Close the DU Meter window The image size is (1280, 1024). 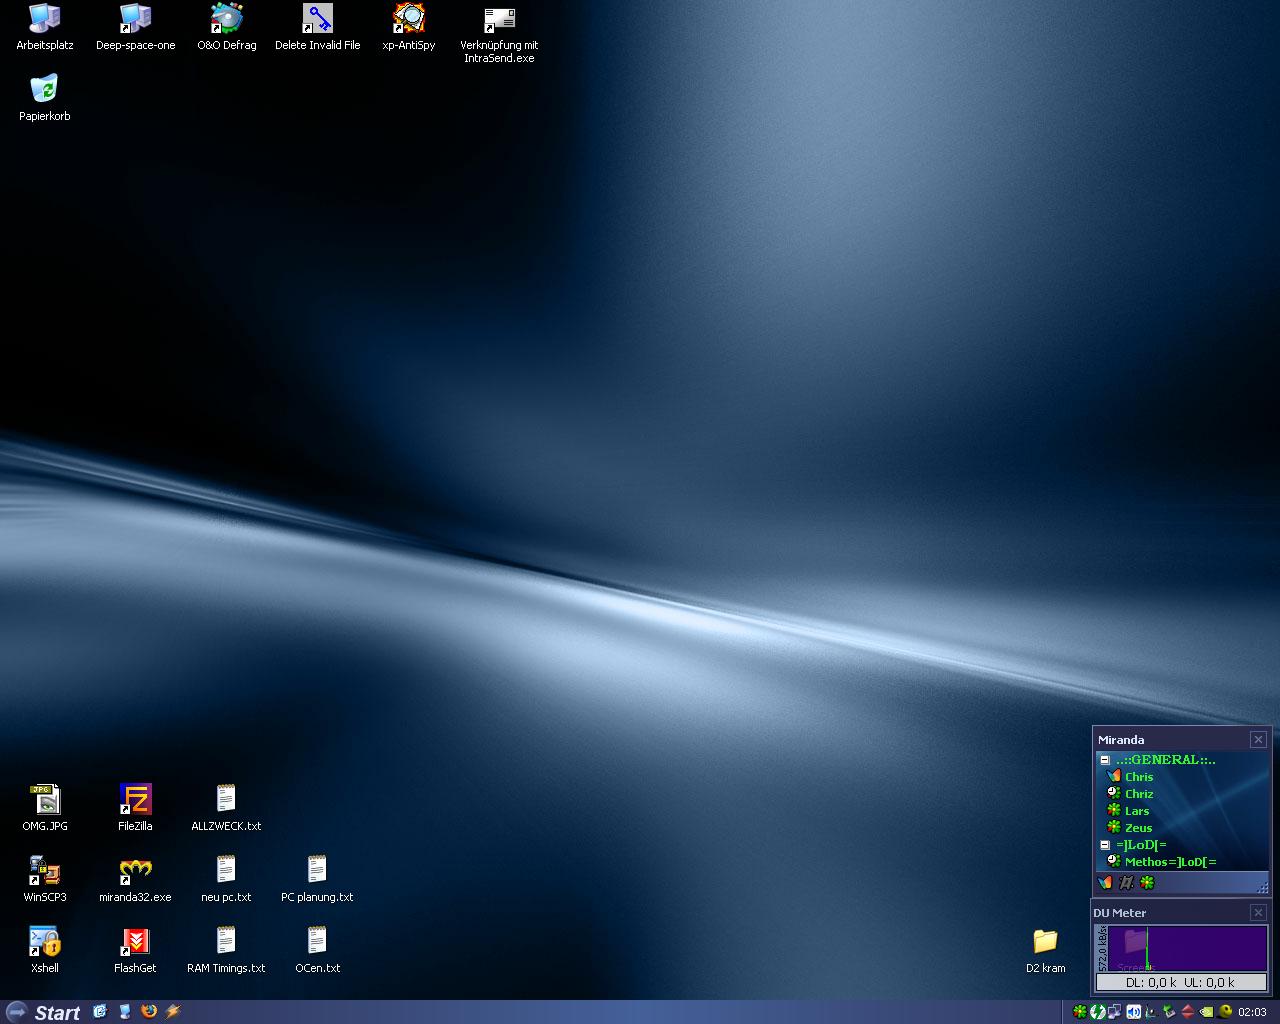click(1258, 912)
